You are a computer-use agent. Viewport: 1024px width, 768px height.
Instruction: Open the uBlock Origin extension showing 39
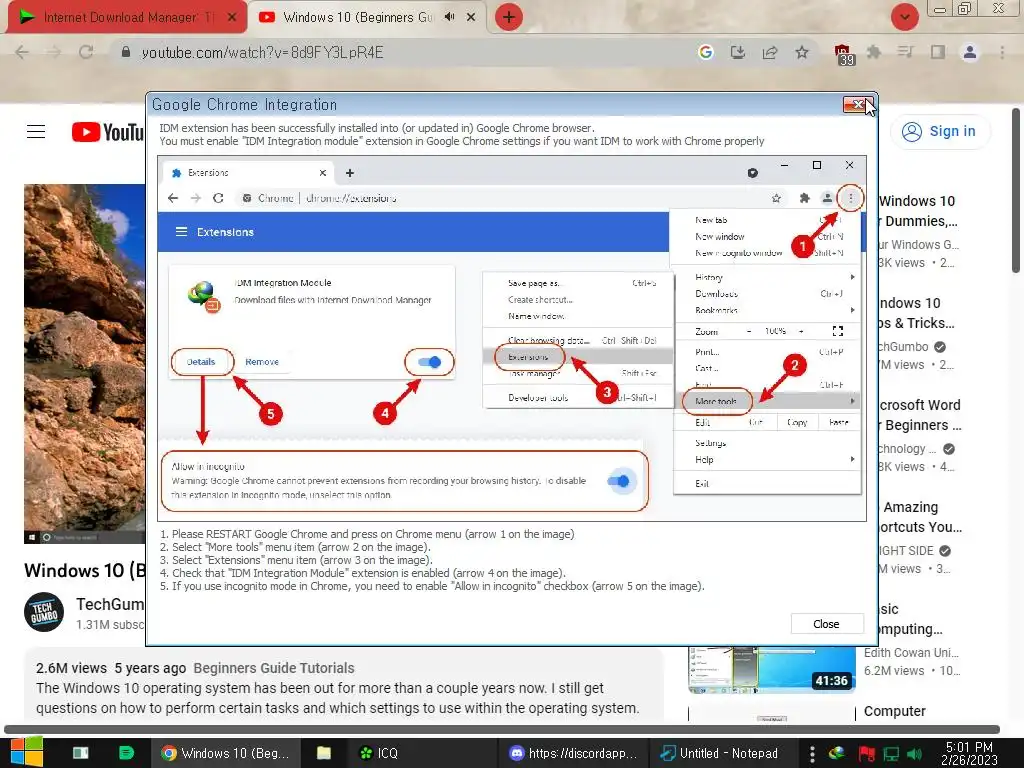(x=844, y=54)
